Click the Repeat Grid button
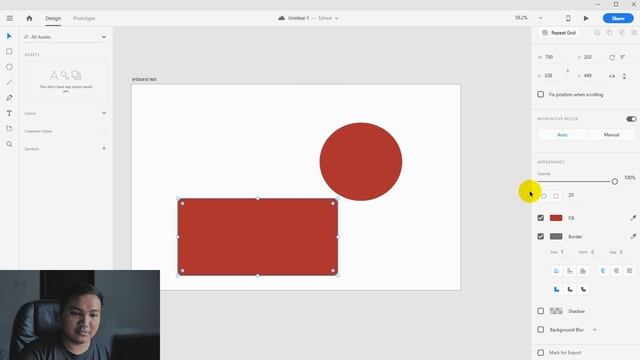The width and height of the screenshot is (640, 360). pos(559,33)
